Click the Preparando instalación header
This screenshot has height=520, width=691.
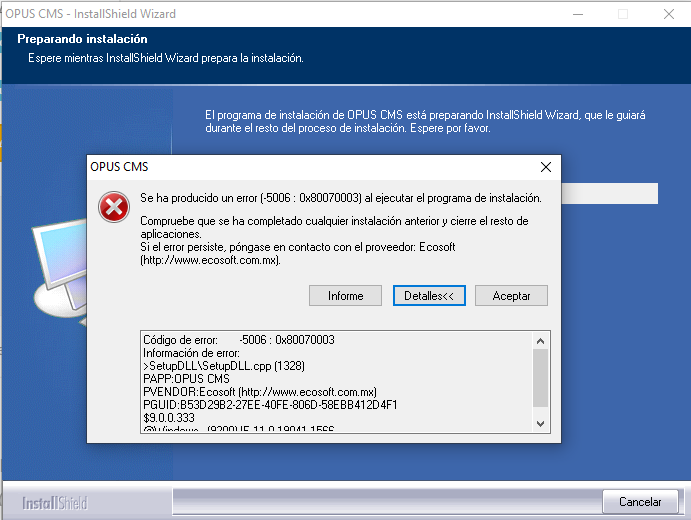point(83,39)
